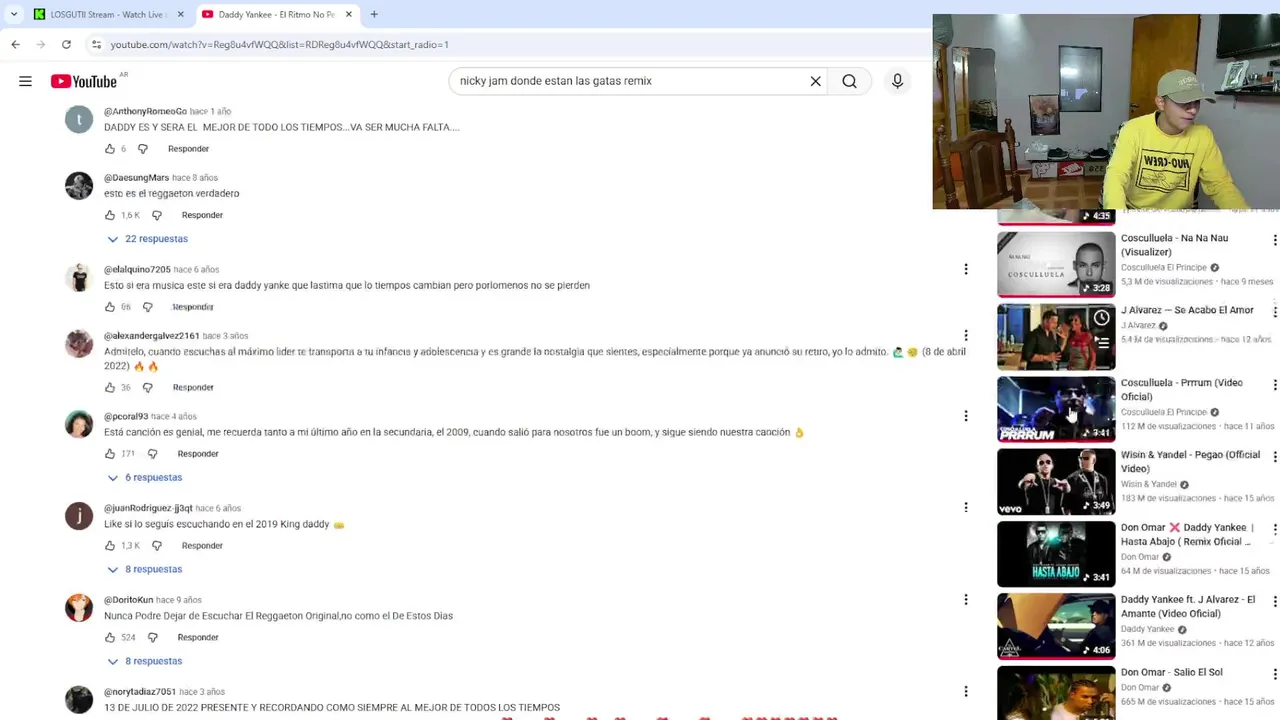Open Wisin & Yandel Pegao video title
The image size is (1280, 720).
1190,461
